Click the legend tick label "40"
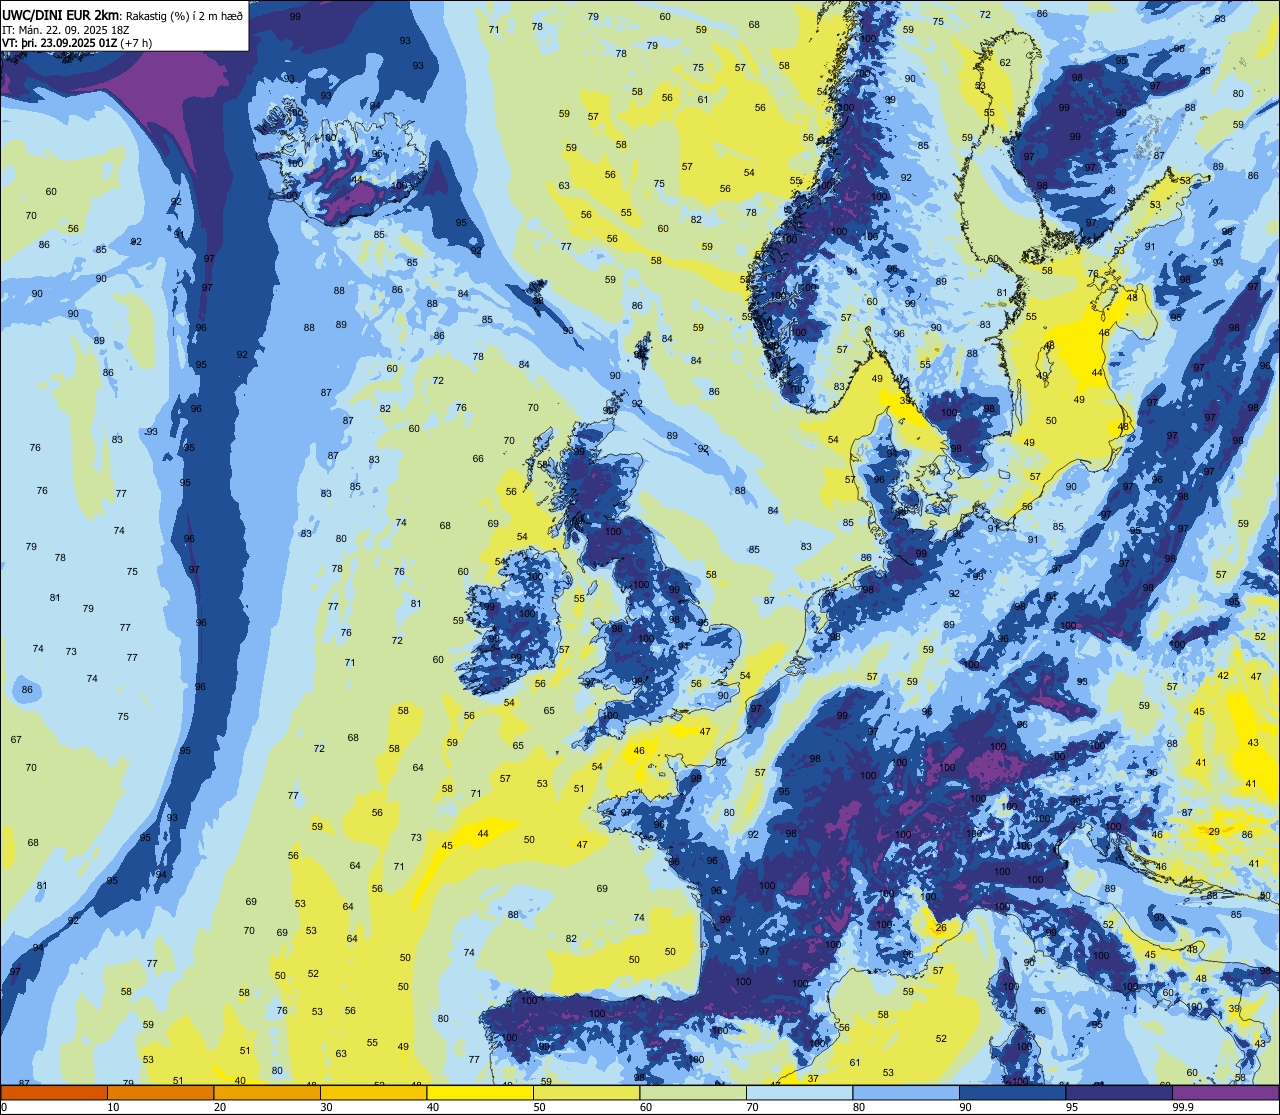 tap(433, 1107)
